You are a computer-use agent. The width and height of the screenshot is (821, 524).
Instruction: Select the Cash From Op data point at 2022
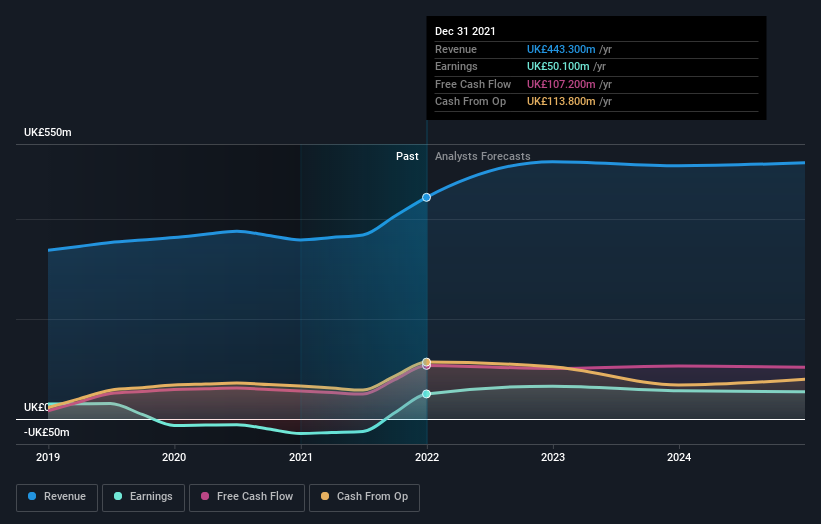427,362
